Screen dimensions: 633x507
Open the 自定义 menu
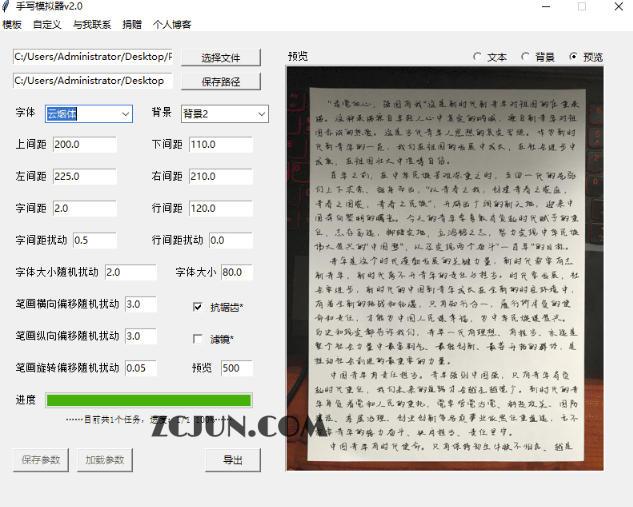(47, 25)
